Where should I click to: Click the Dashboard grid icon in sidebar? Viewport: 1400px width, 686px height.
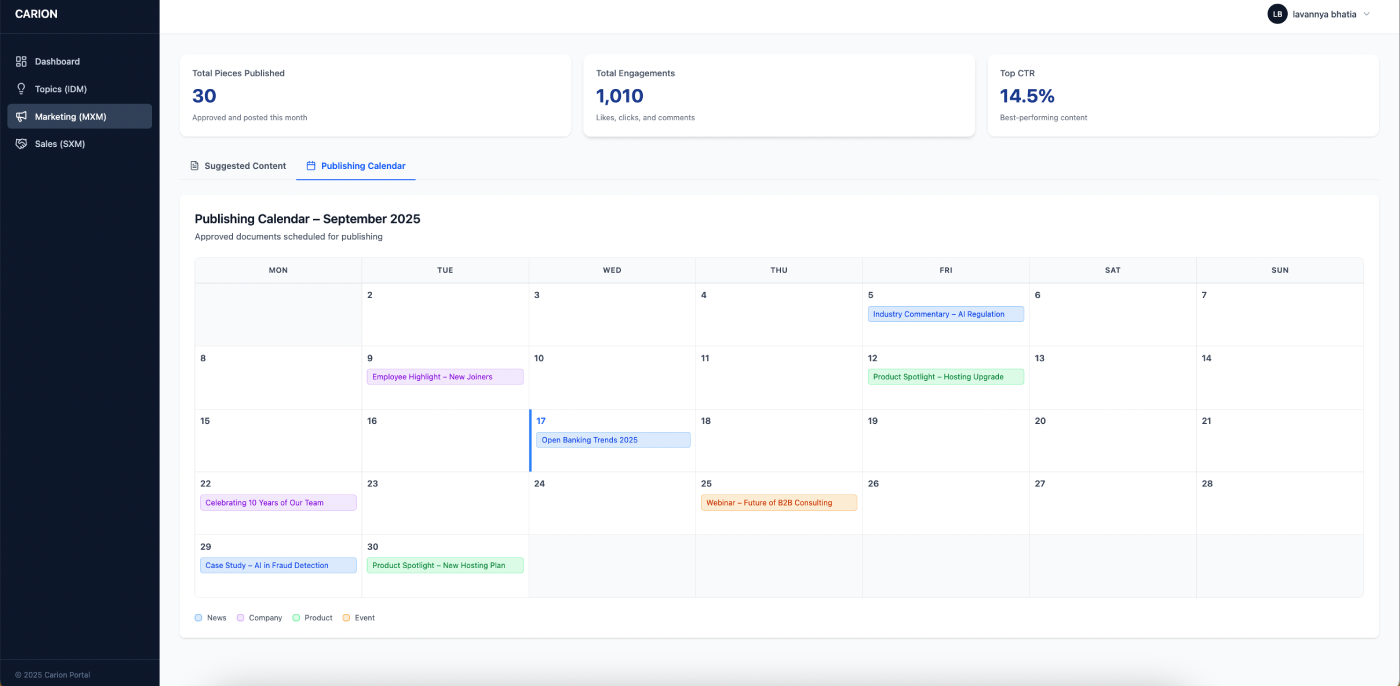tap(21, 62)
